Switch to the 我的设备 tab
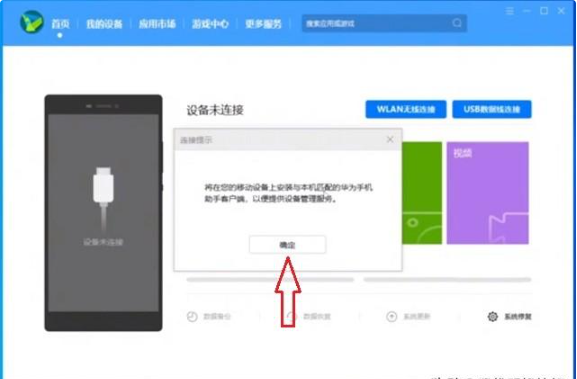Image resolution: width=577 pixels, height=379 pixels. [104, 24]
